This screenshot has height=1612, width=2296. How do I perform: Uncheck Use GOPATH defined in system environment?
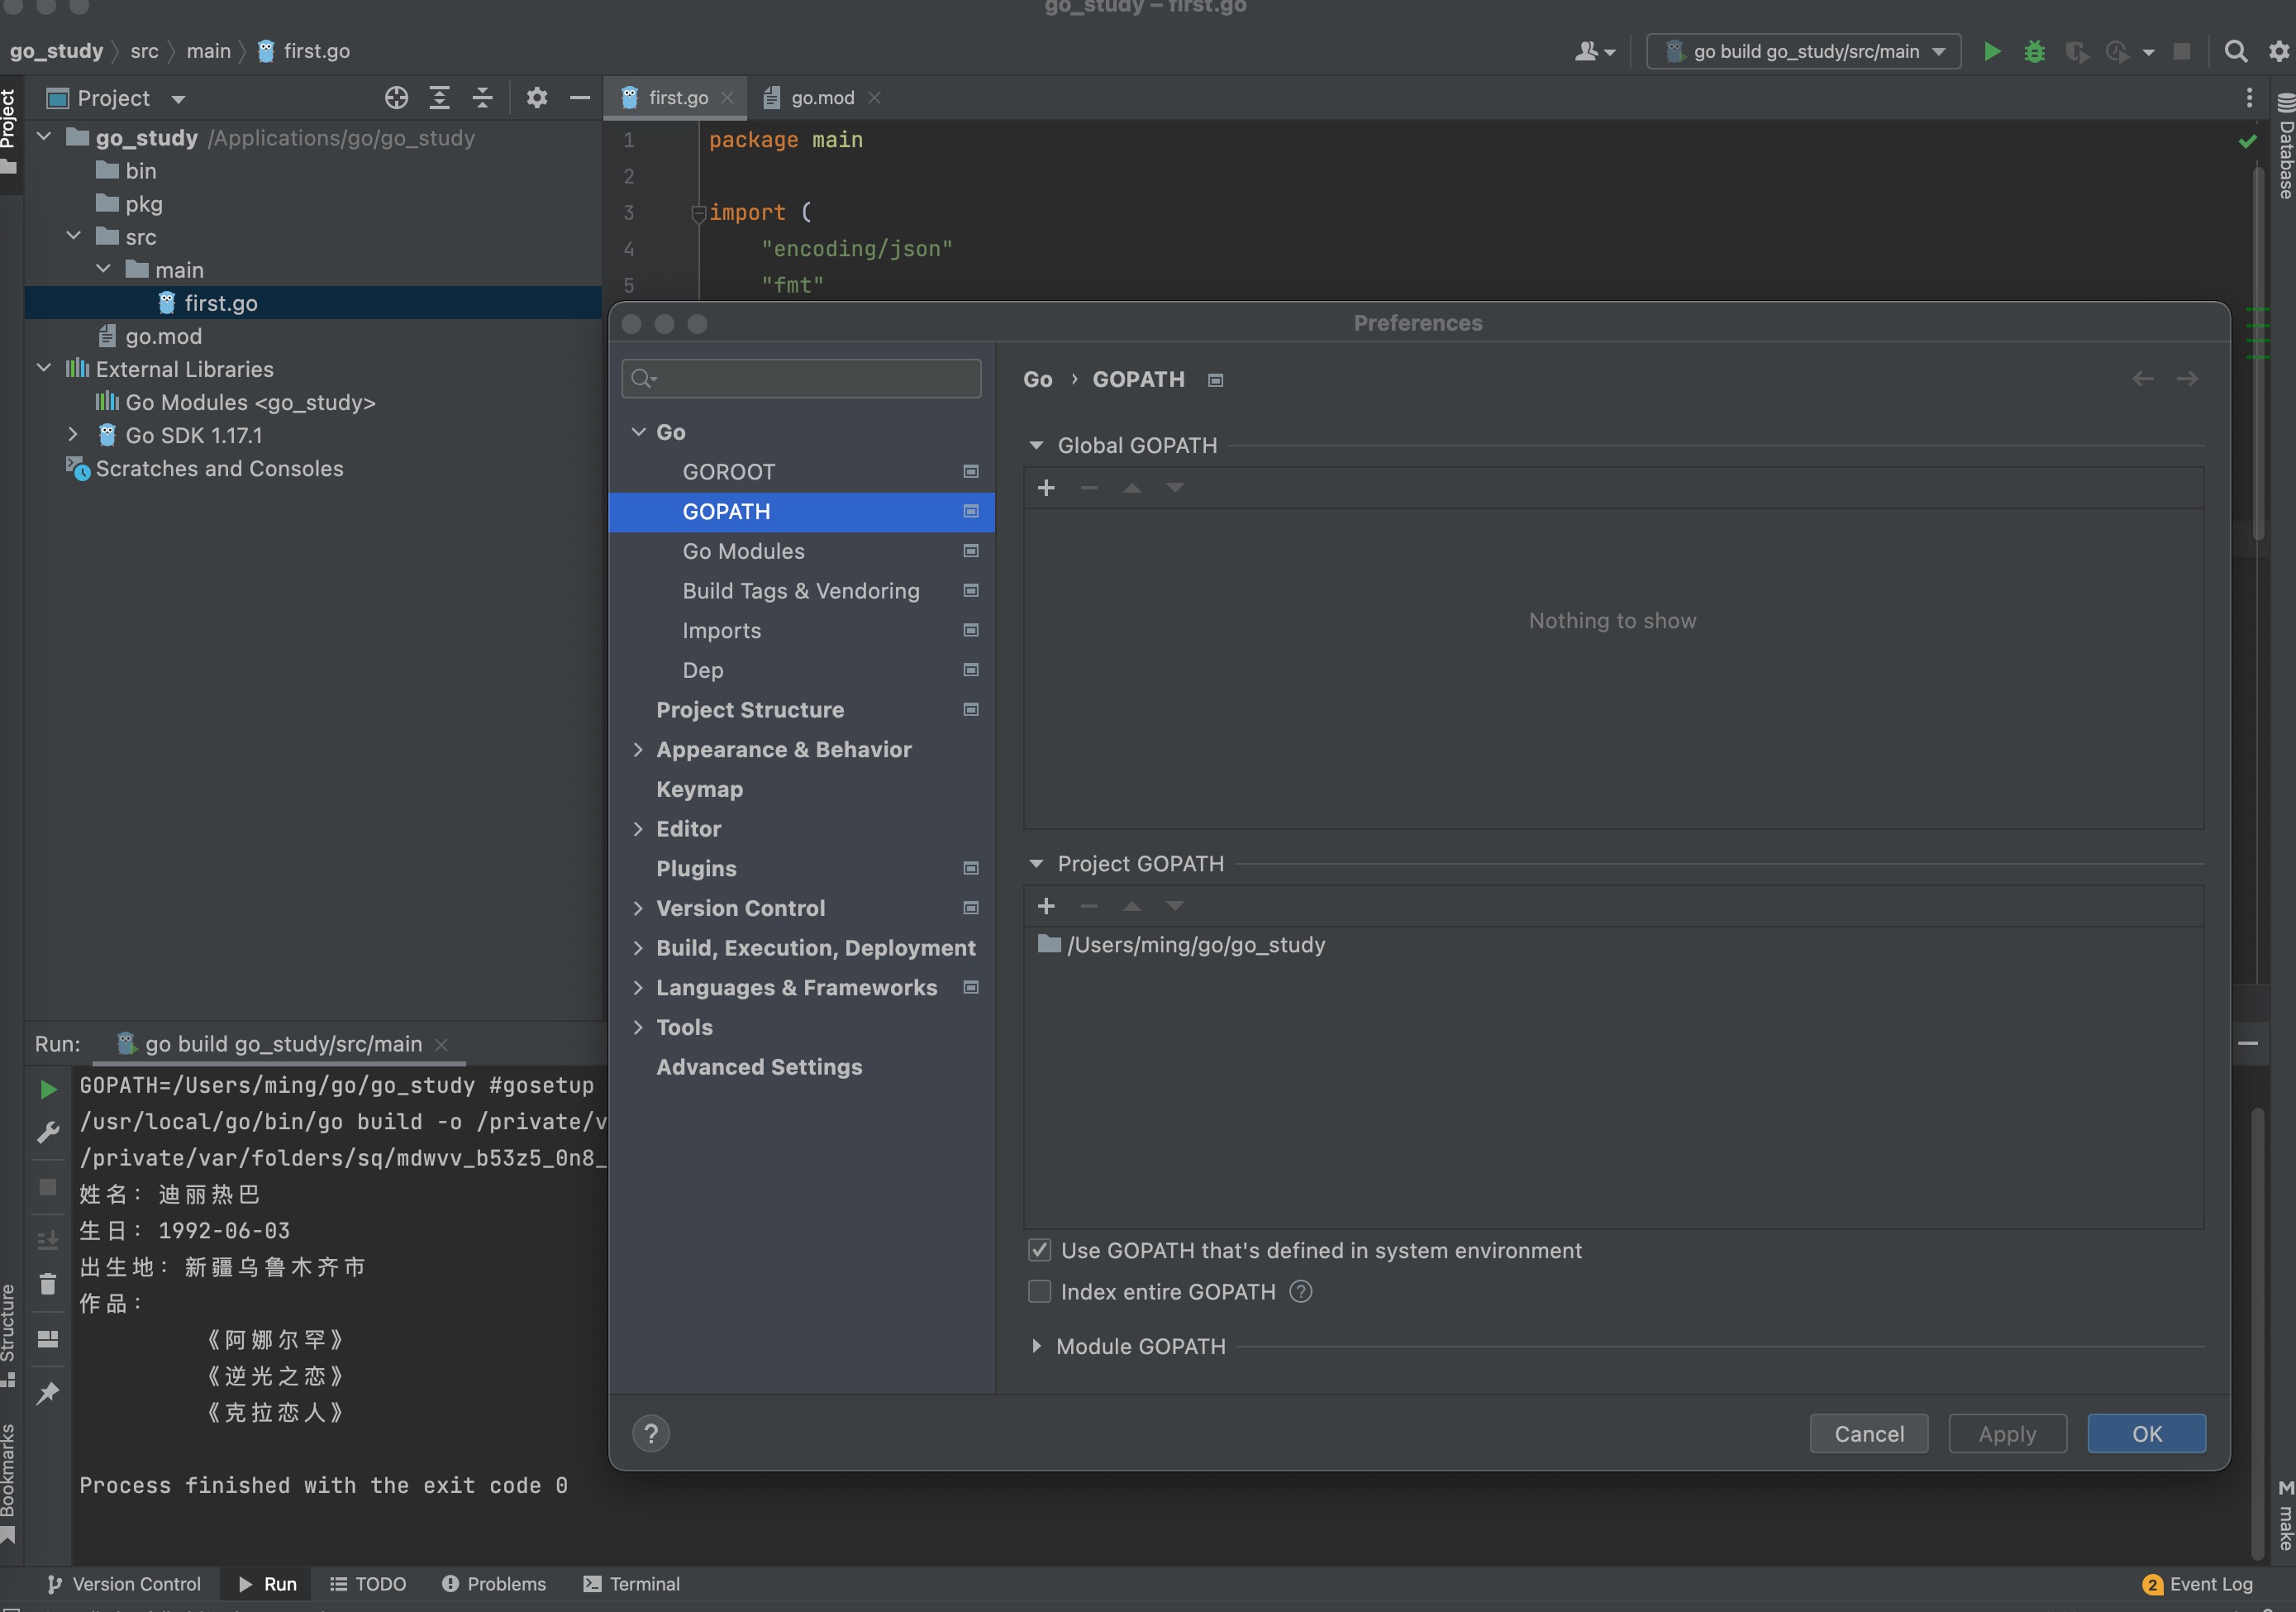(1040, 1250)
